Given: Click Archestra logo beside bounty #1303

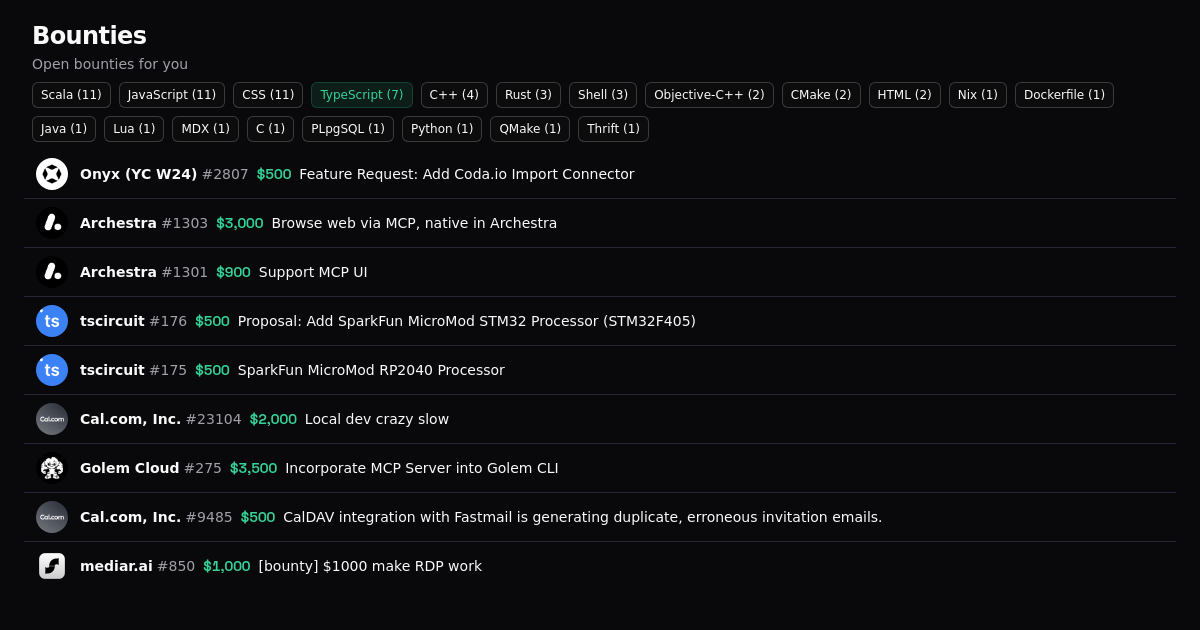Looking at the screenshot, I should click(x=52, y=223).
